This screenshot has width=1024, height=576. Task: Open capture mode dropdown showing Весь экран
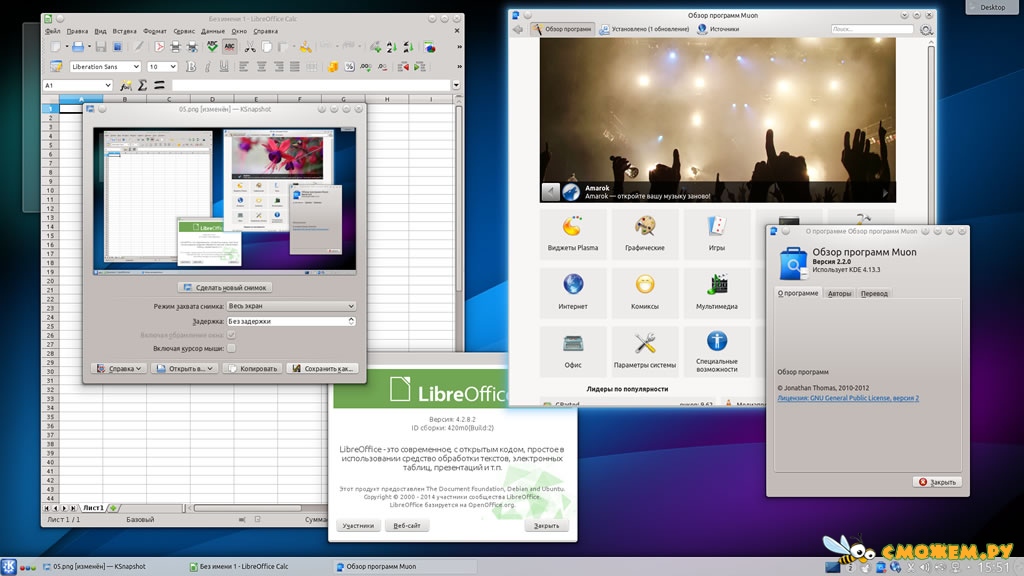click(291, 306)
